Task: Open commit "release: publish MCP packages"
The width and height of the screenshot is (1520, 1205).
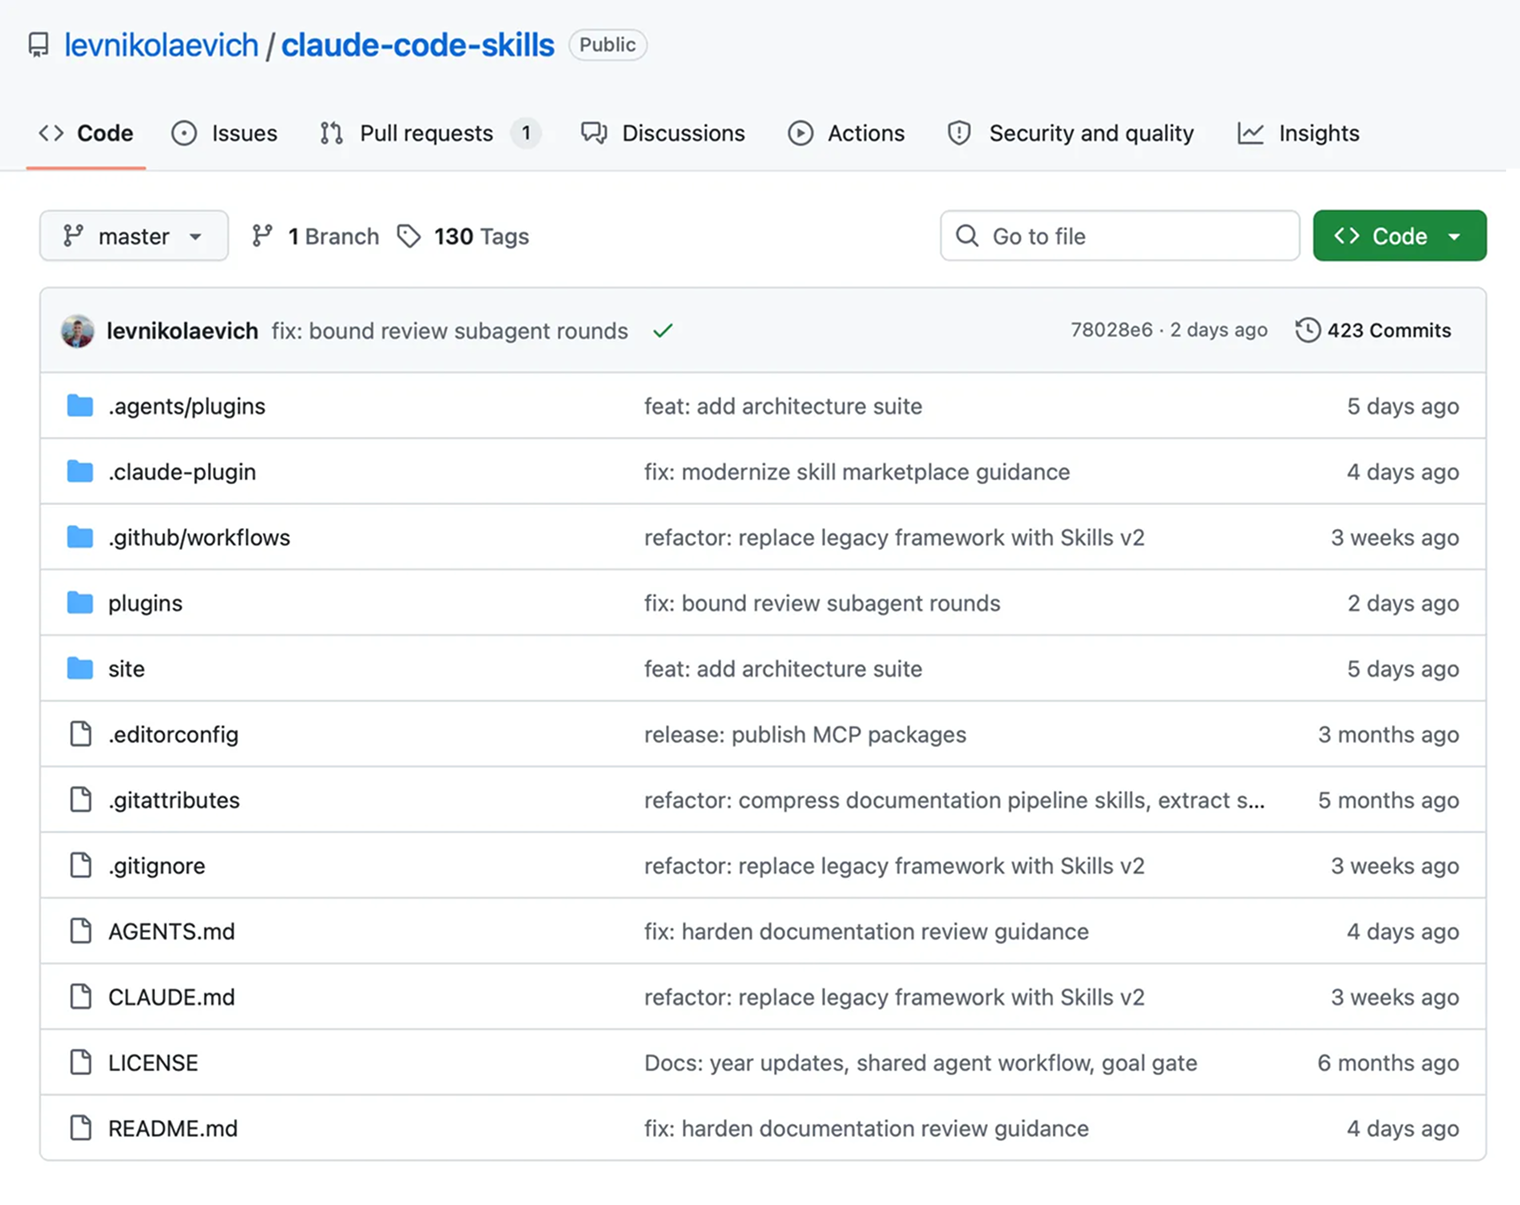Action: 805,734
